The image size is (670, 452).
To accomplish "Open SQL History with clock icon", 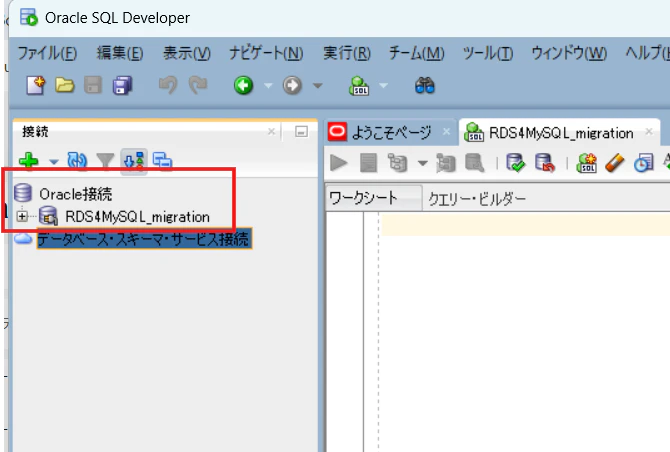I will click(644, 163).
